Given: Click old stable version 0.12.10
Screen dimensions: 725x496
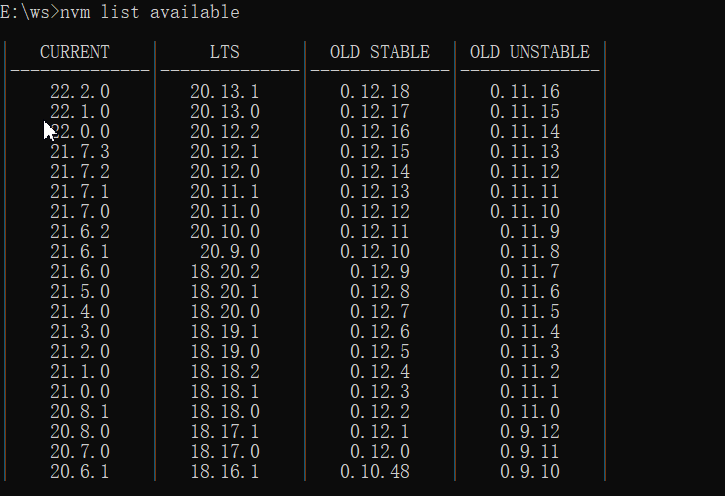Looking at the screenshot, I should [x=375, y=251].
